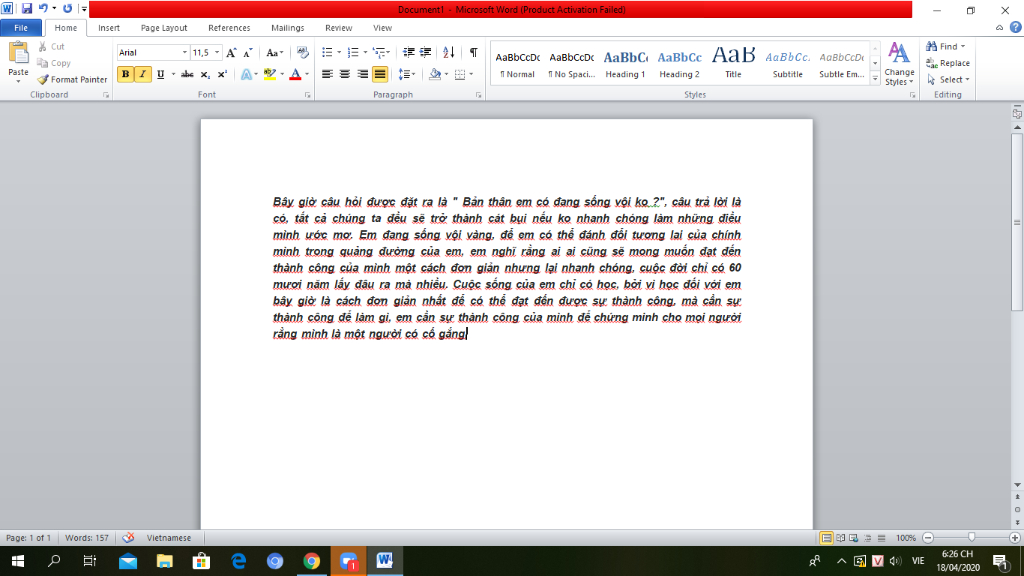Open Word Help question mark icon

tap(1016, 27)
